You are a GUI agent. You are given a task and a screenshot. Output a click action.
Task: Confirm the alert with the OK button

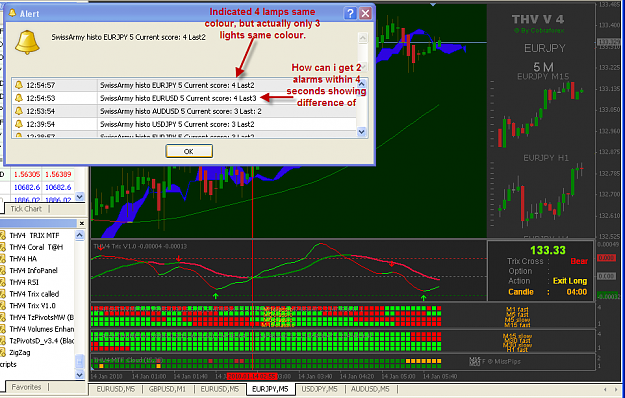[189, 151]
